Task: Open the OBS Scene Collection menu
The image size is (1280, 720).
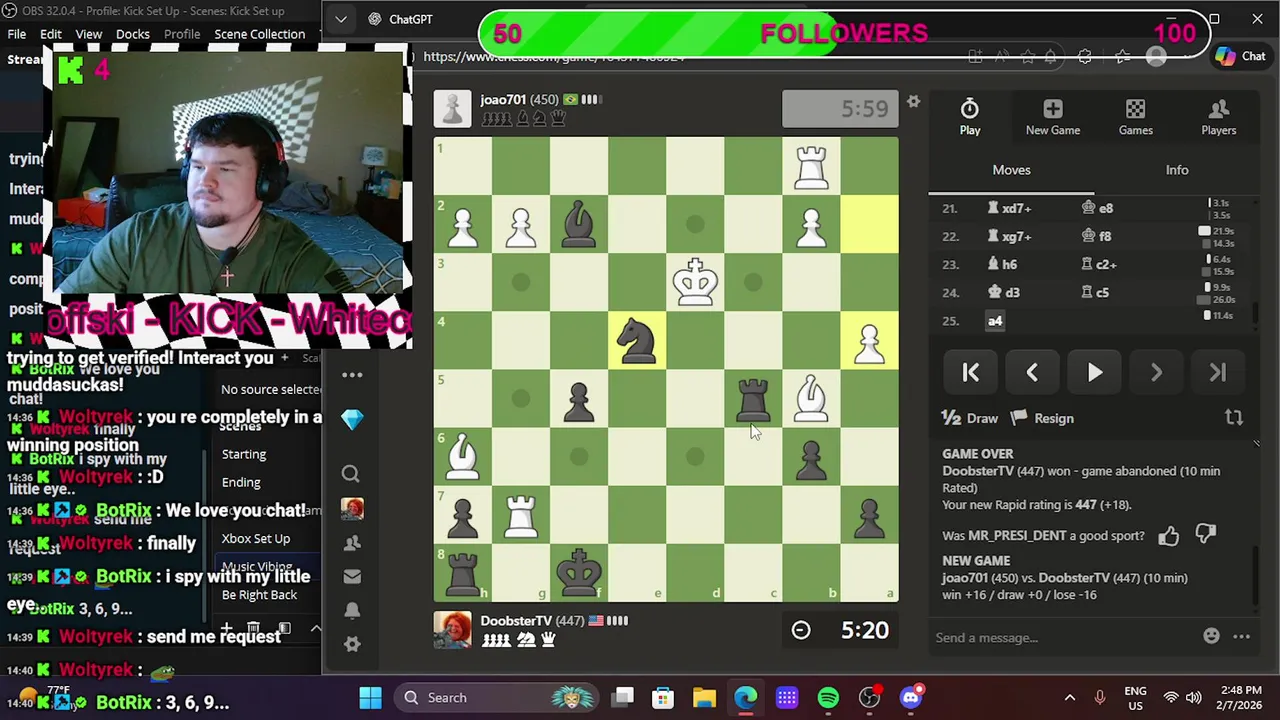Action: click(x=260, y=34)
